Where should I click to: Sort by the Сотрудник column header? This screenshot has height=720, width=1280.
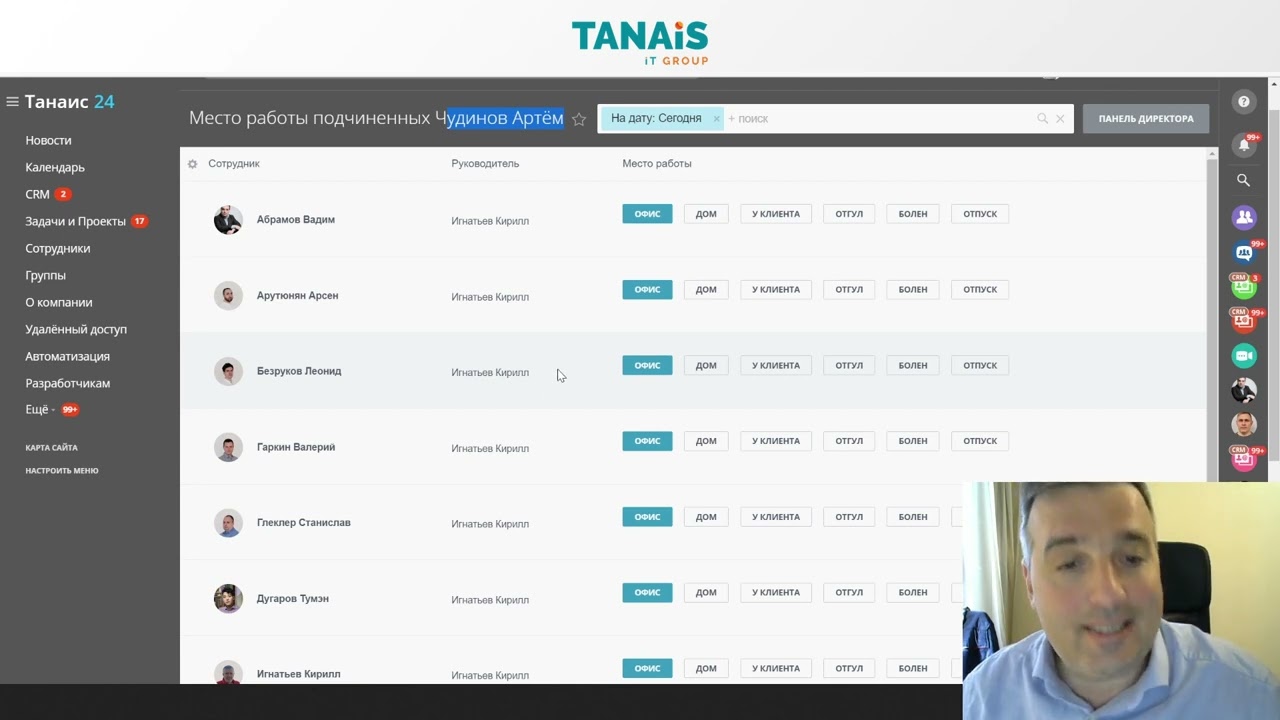point(234,164)
